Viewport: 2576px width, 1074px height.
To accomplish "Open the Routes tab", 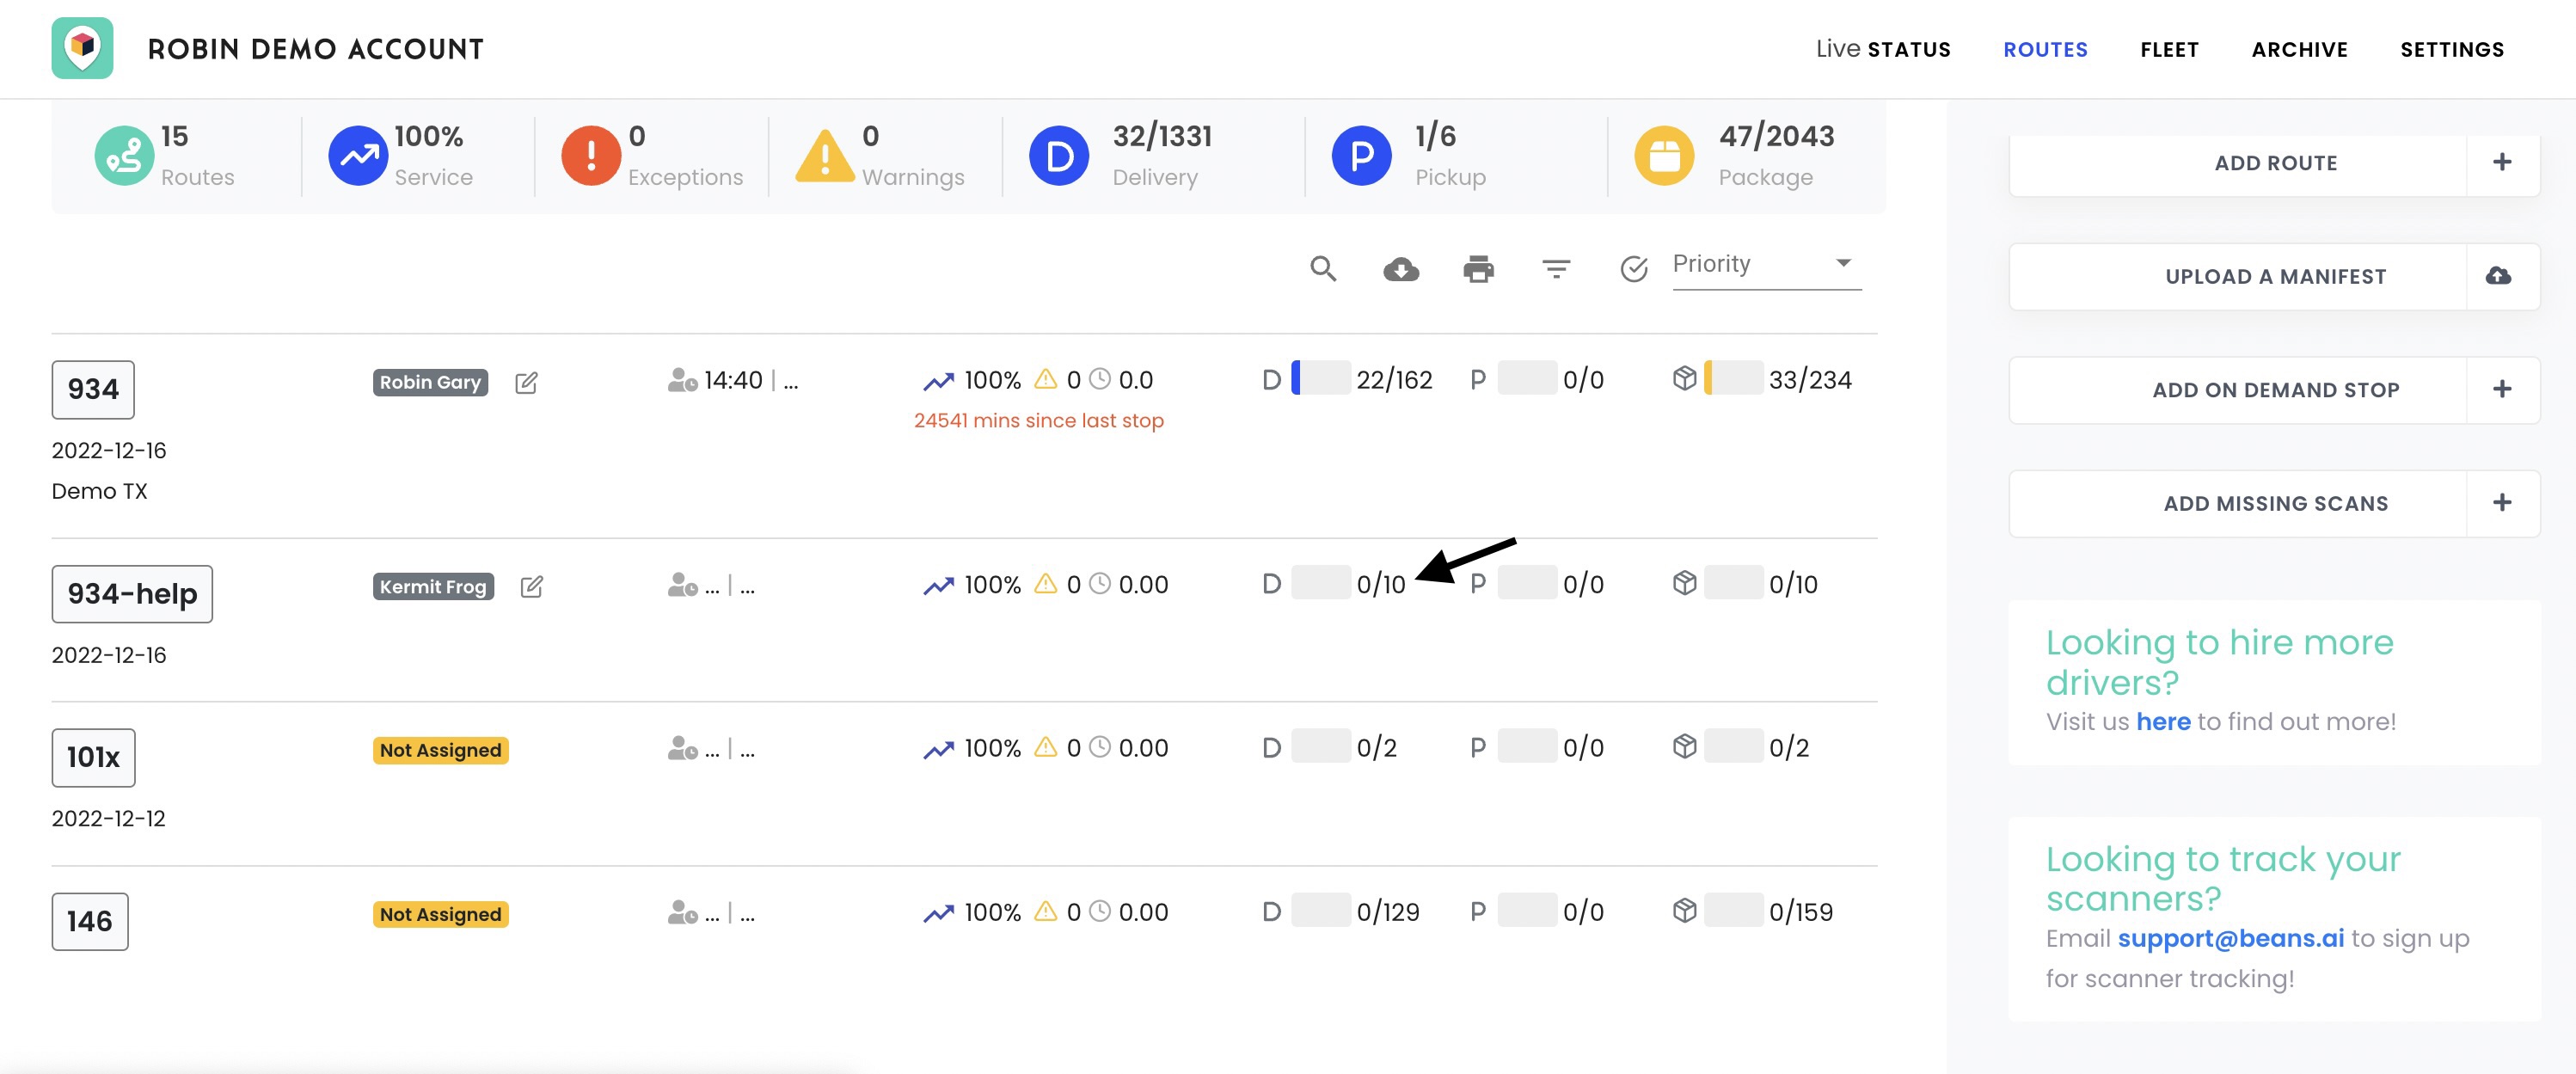I will point(2045,49).
